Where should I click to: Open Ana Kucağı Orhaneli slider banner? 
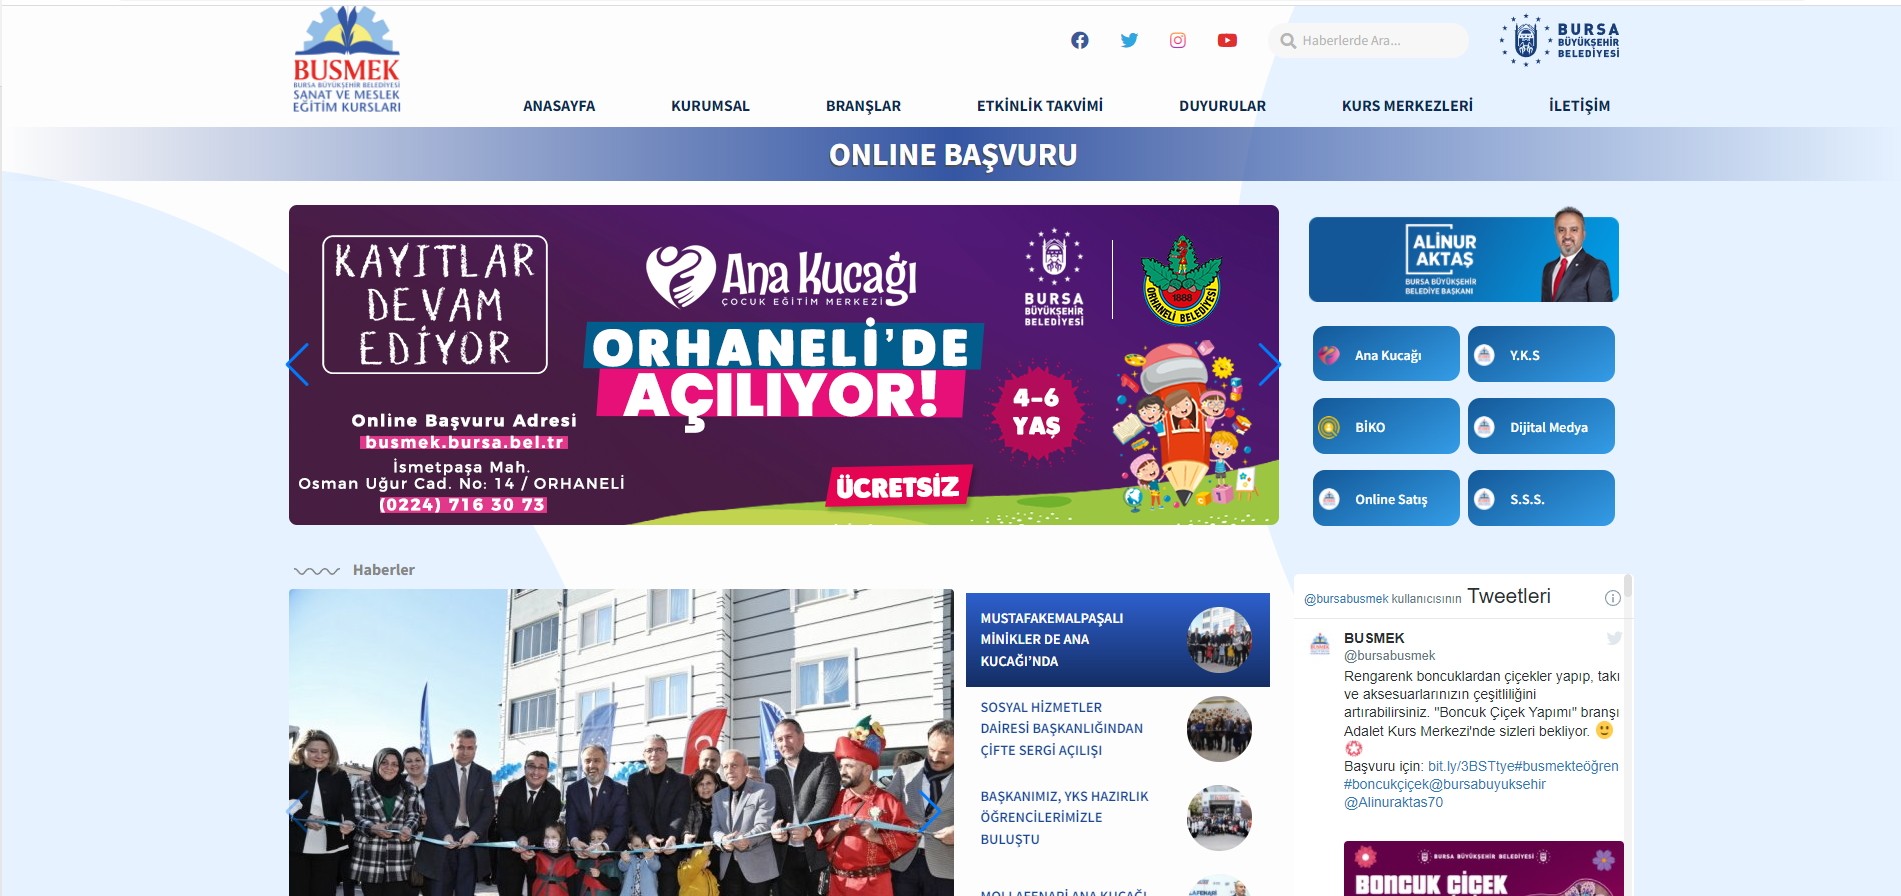click(x=784, y=365)
